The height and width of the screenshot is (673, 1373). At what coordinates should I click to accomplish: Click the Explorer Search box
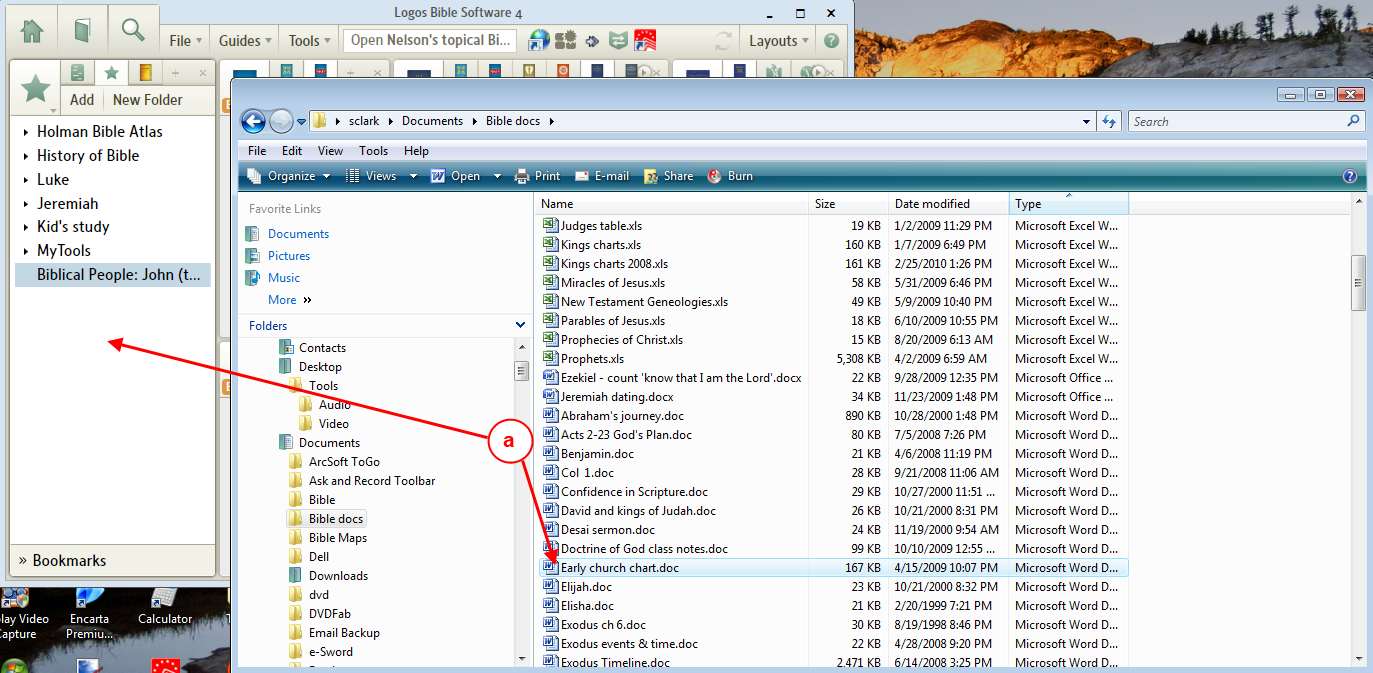(x=1246, y=121)
